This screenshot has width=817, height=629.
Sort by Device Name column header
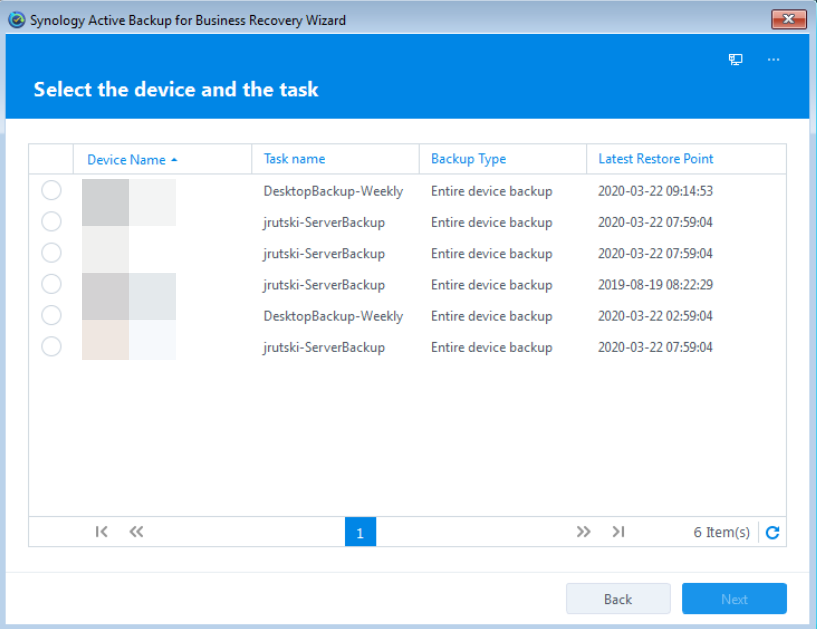pyautogui.click(x=162, y=159)
